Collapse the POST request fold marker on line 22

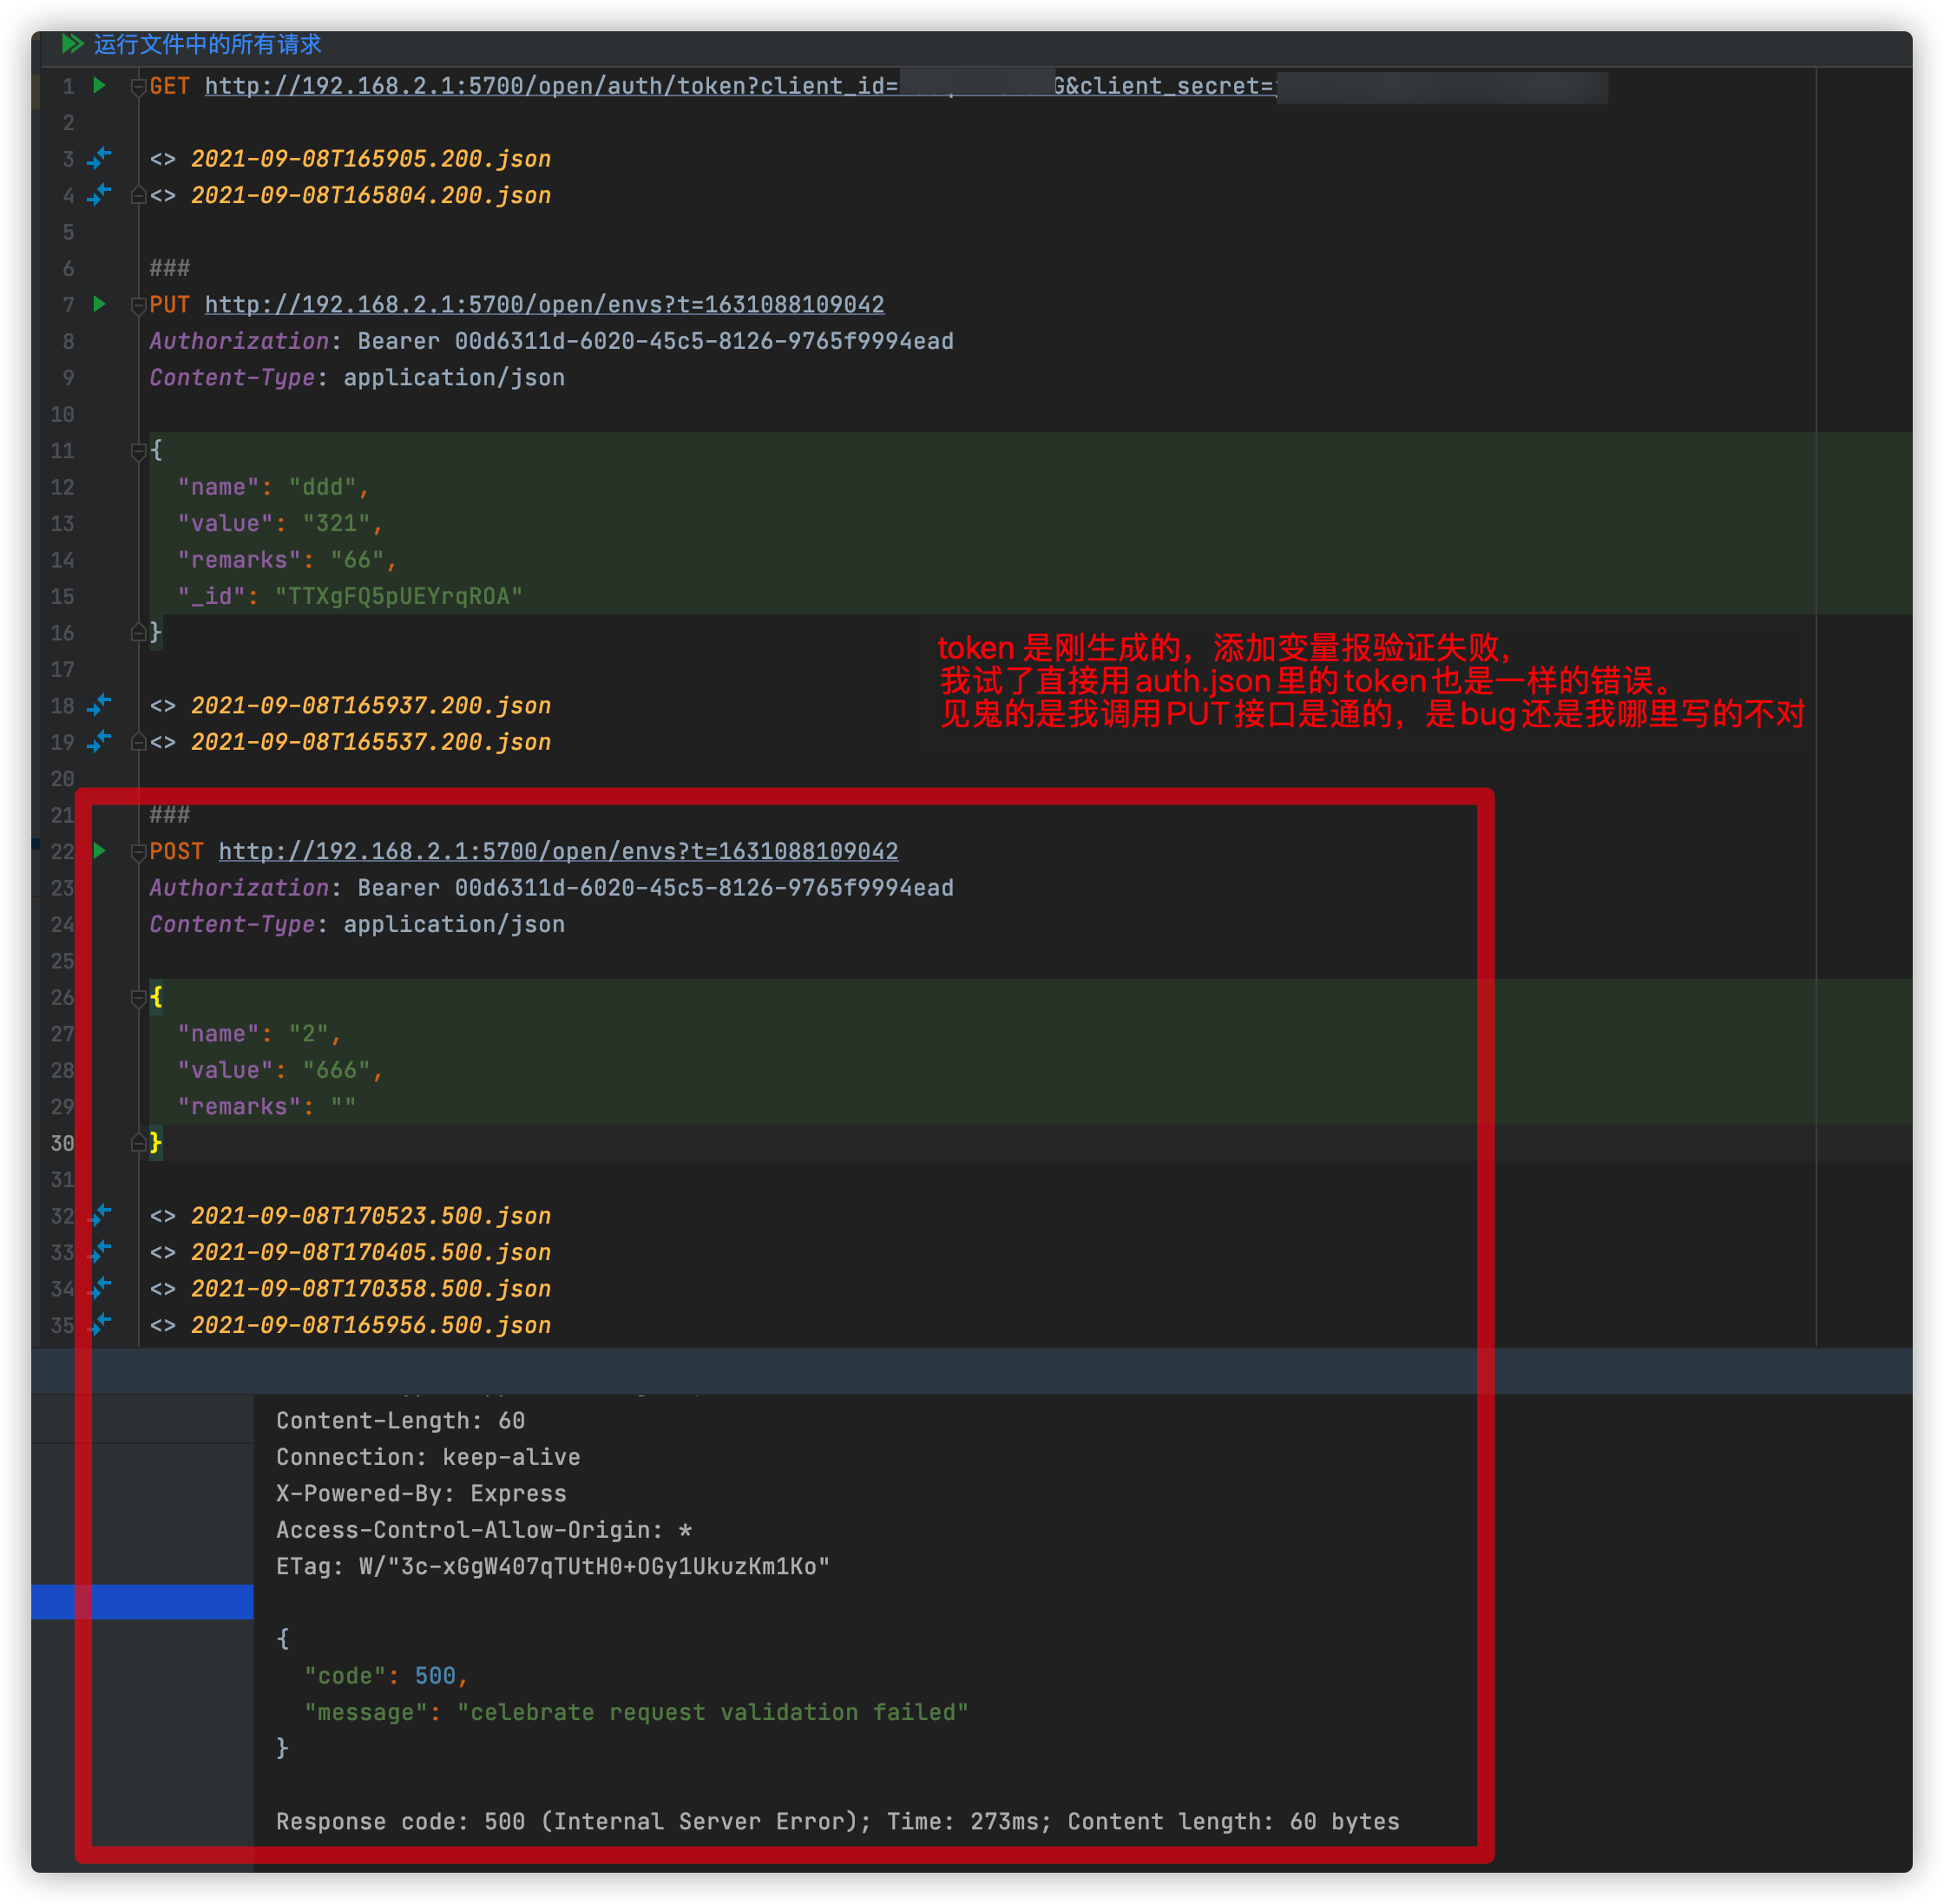pos(139,852)
